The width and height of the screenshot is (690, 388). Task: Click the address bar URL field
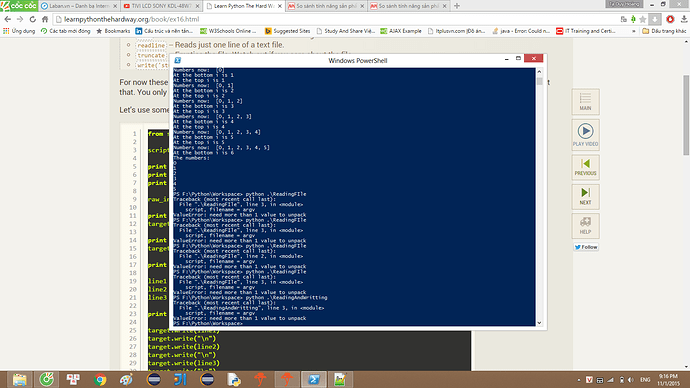(x=334, y=19)
